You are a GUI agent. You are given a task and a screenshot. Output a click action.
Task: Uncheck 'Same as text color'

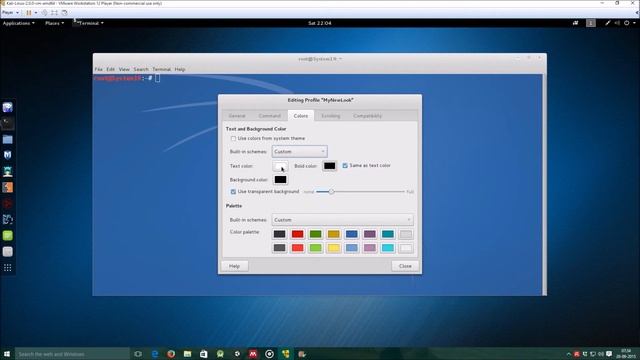click(x=345, y=166)
